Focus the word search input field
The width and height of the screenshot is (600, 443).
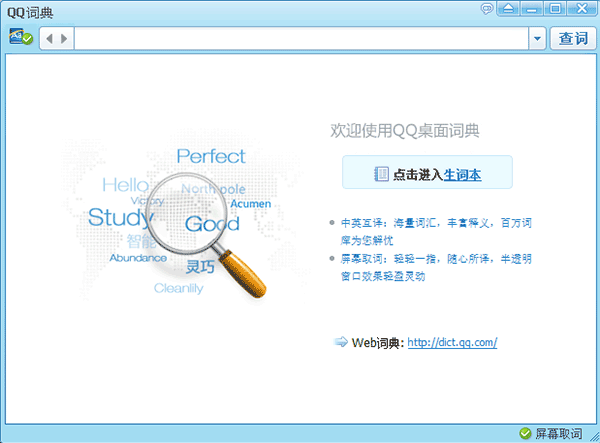[302, 38]
